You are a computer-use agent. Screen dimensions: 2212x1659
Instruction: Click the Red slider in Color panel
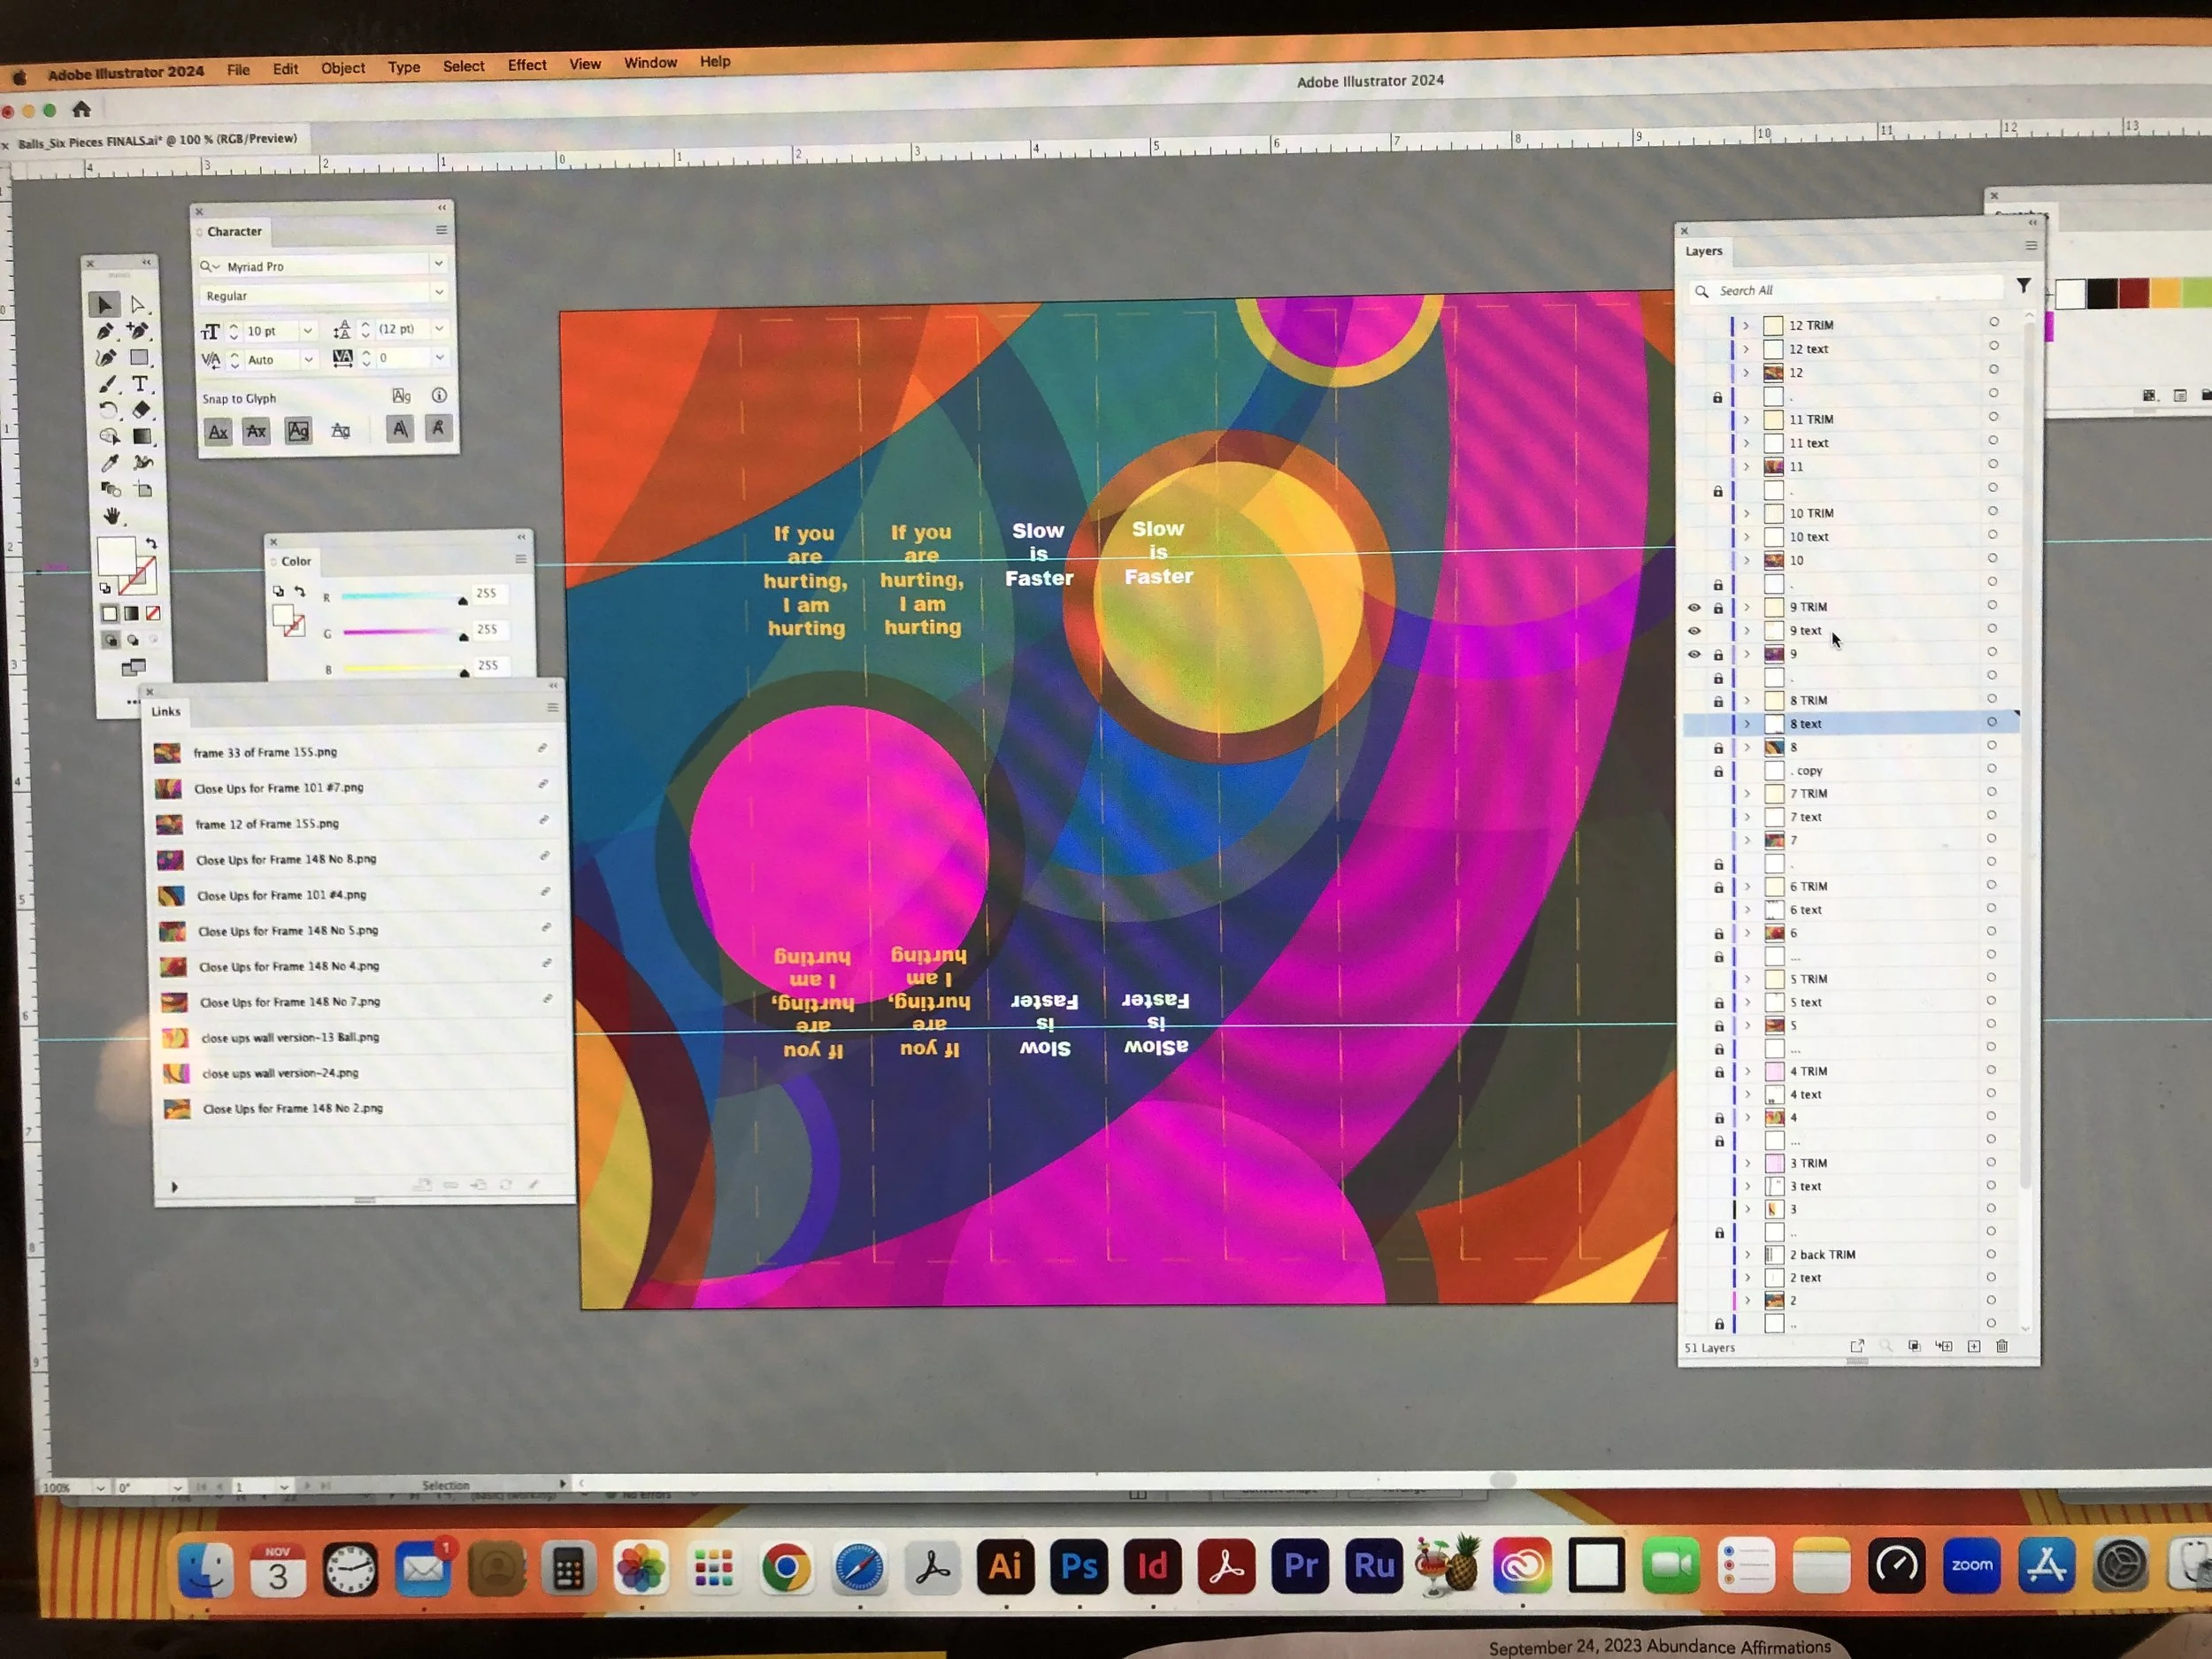tap(400, 597)
